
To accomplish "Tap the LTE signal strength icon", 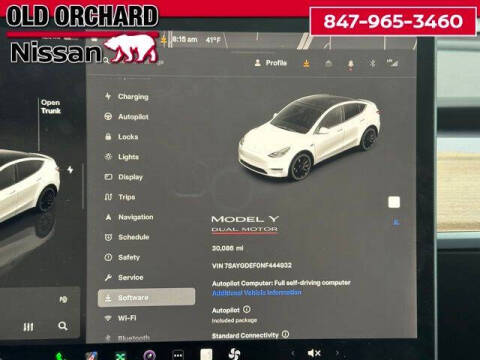I will 392,63.
